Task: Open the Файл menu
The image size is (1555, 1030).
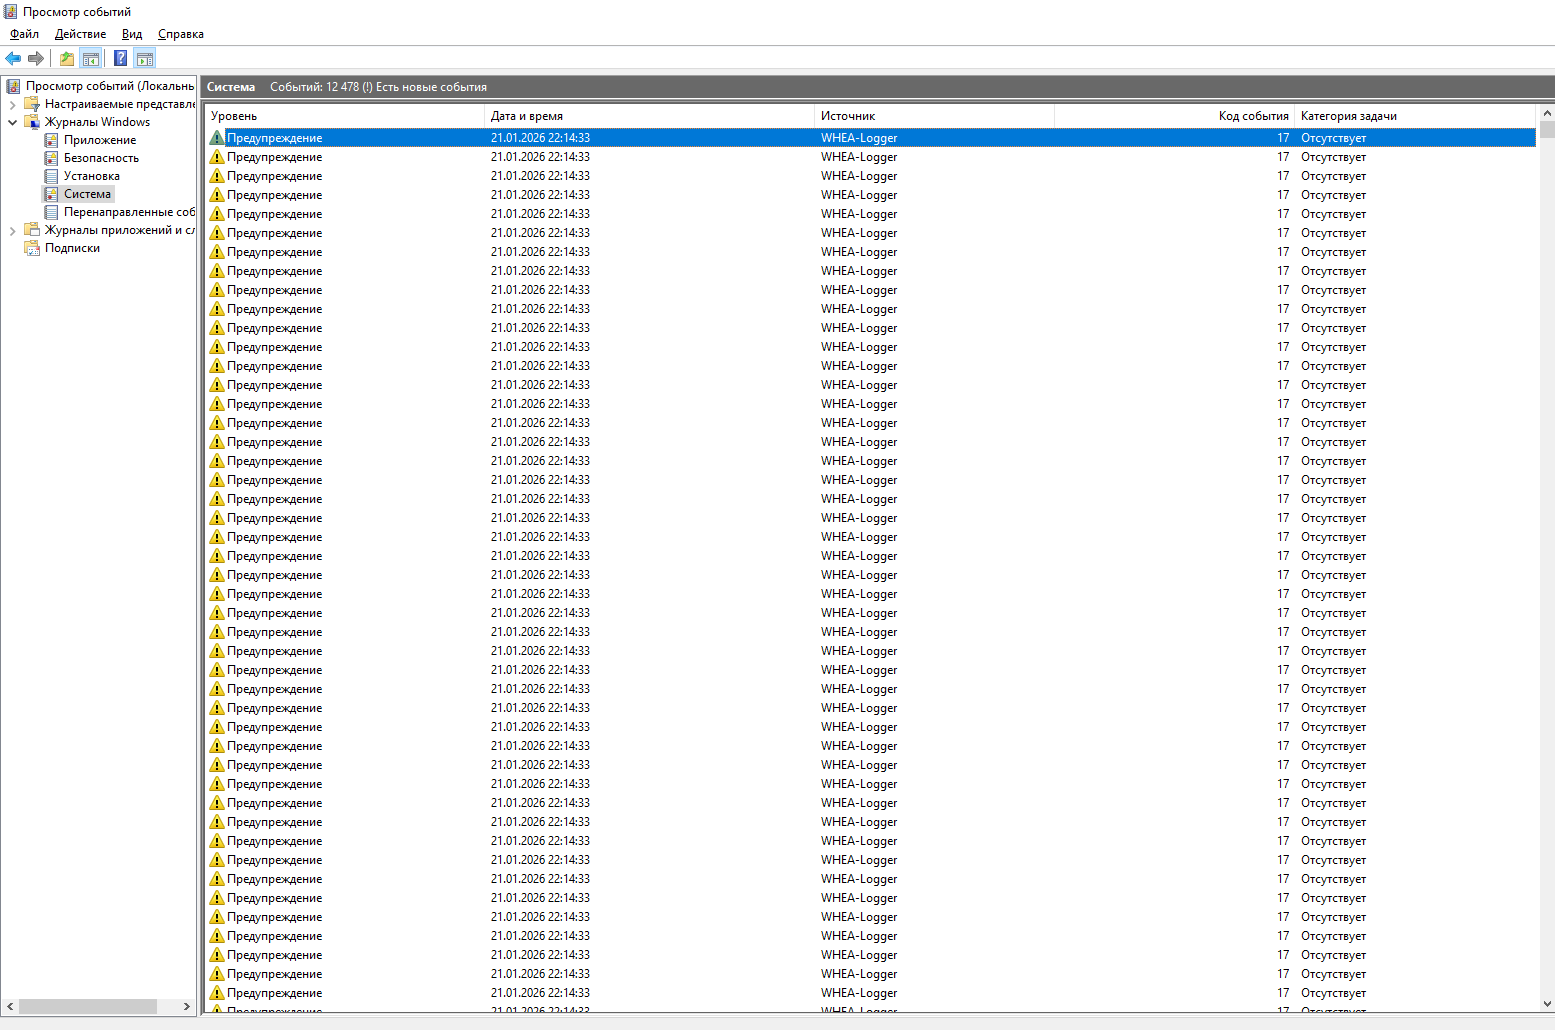Action: pyautogui.click(x=24, y=34)
